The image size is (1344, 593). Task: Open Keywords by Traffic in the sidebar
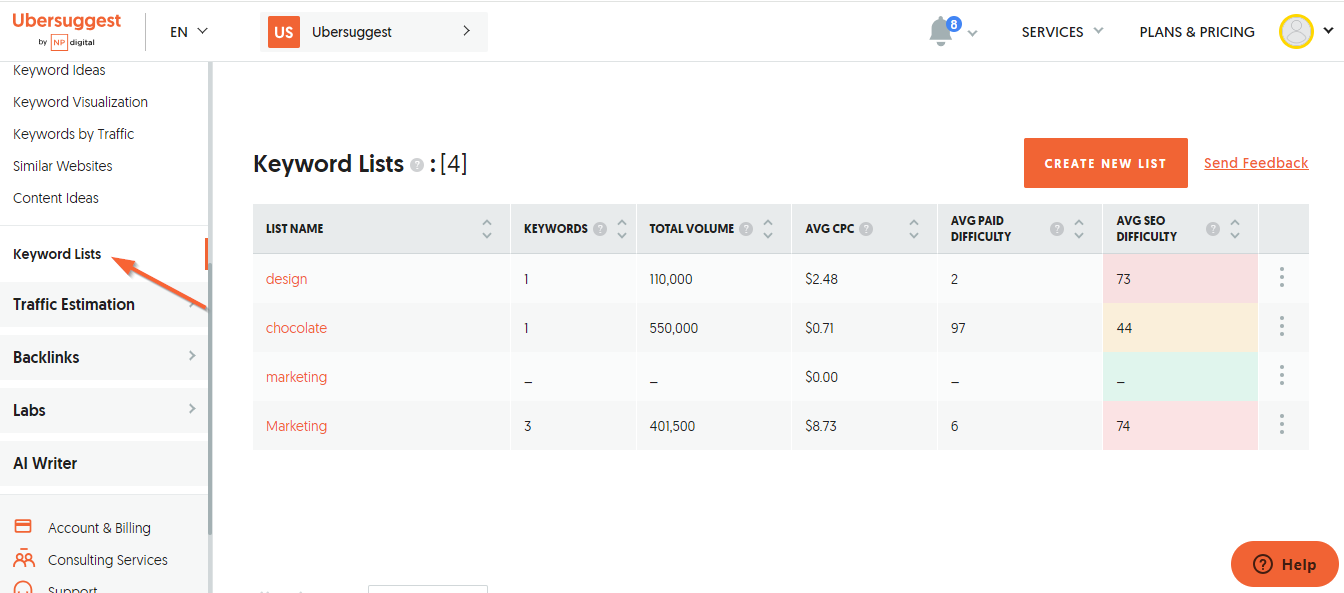(73, 134)
